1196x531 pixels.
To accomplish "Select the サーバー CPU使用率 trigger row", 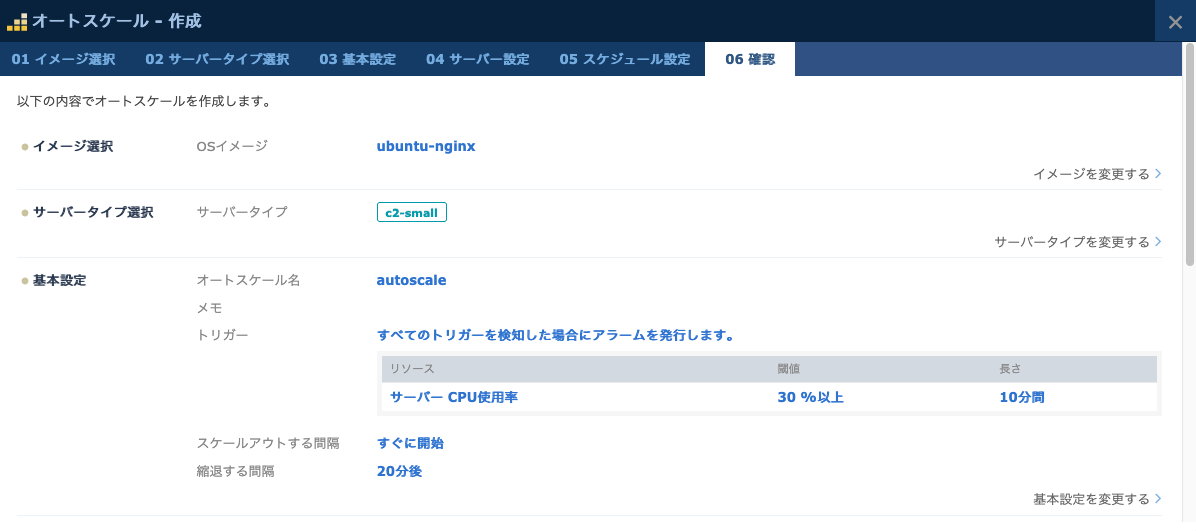I will coord(453,397).
